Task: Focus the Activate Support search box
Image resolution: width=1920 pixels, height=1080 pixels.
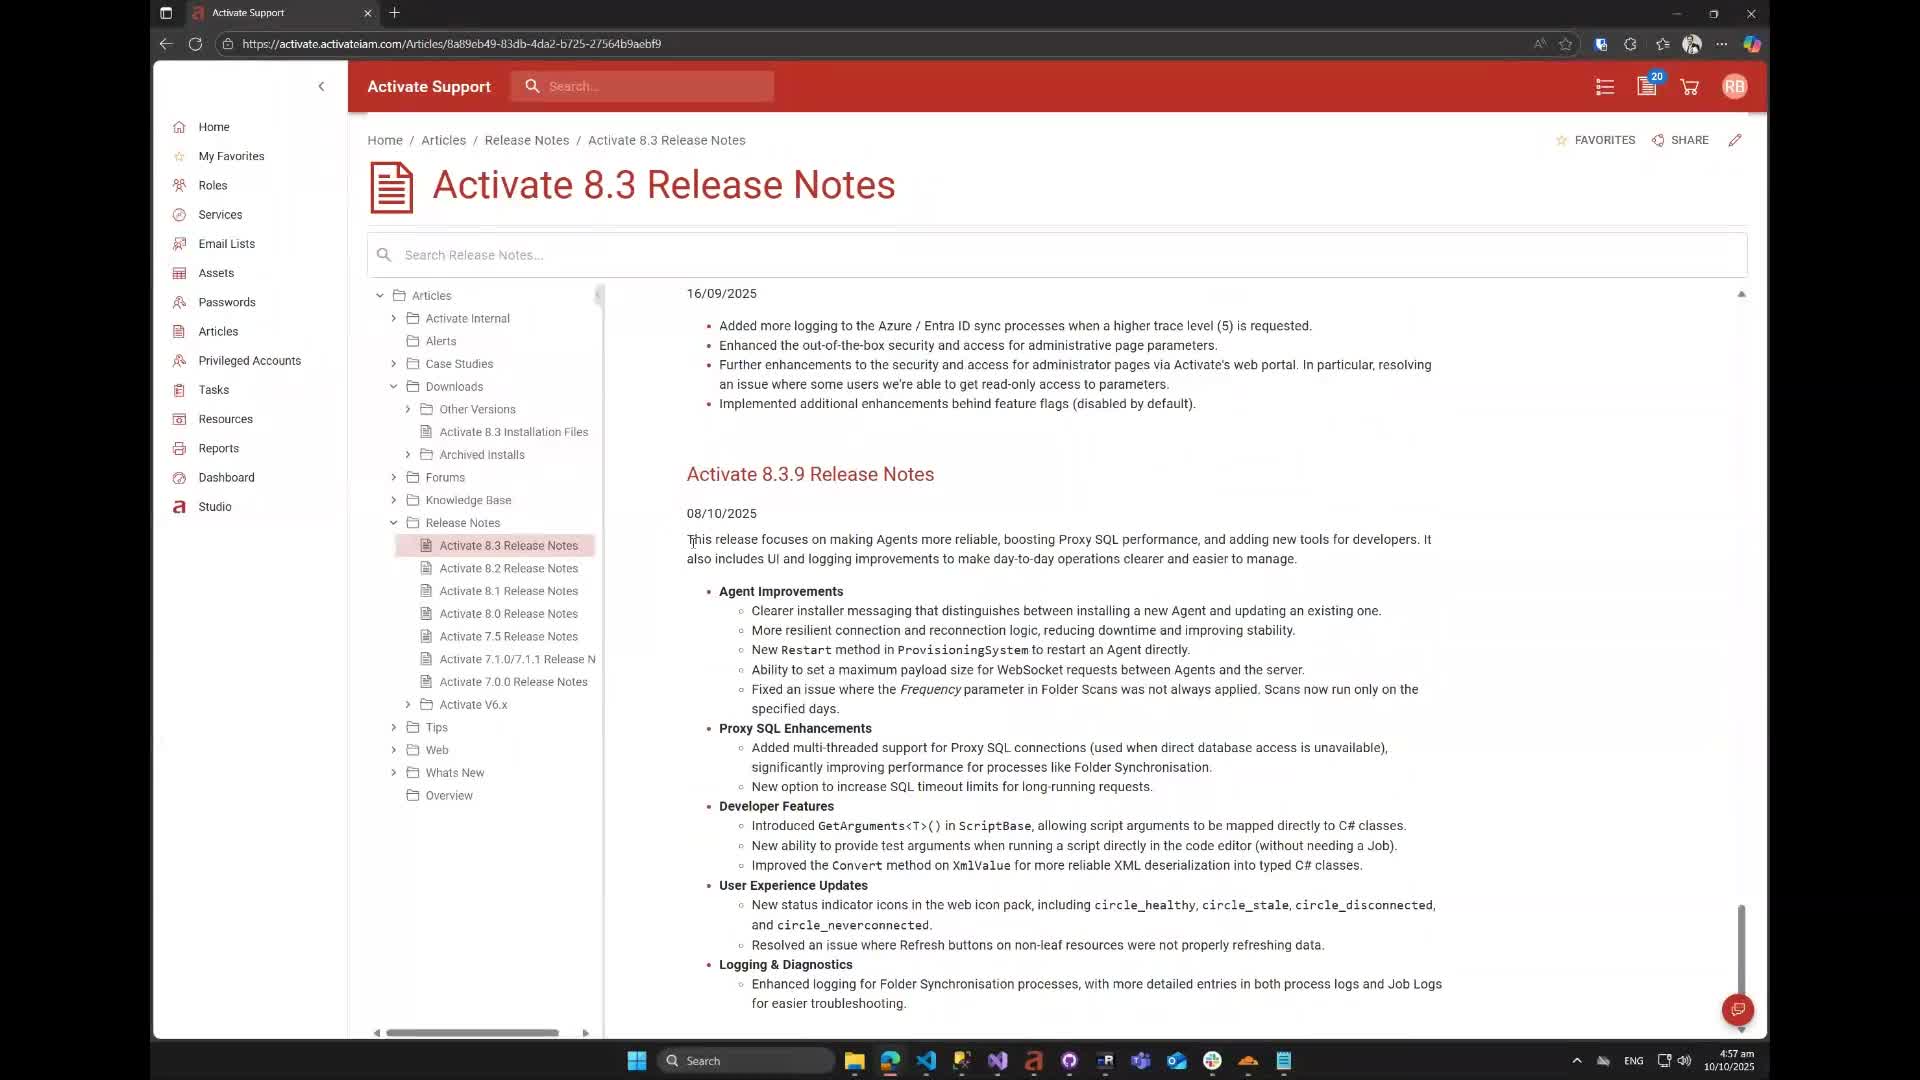Action: (x=642, y=87)
